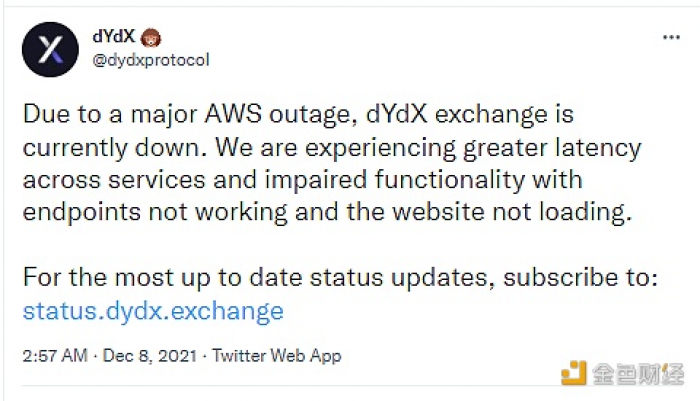Click the tweet line starting 'currently down'
This screenshot has height=401, width=700.
(332, 148)
